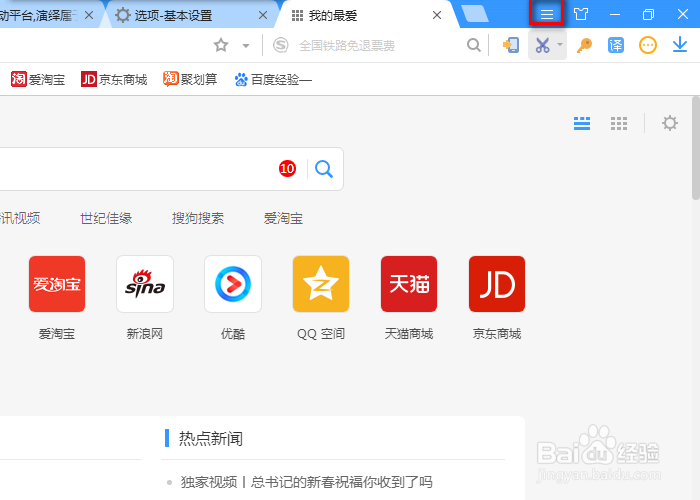This screenshot has width=700, height=500.
Task: Click the 热点新闻 section heading
Action: pos(211,438)
